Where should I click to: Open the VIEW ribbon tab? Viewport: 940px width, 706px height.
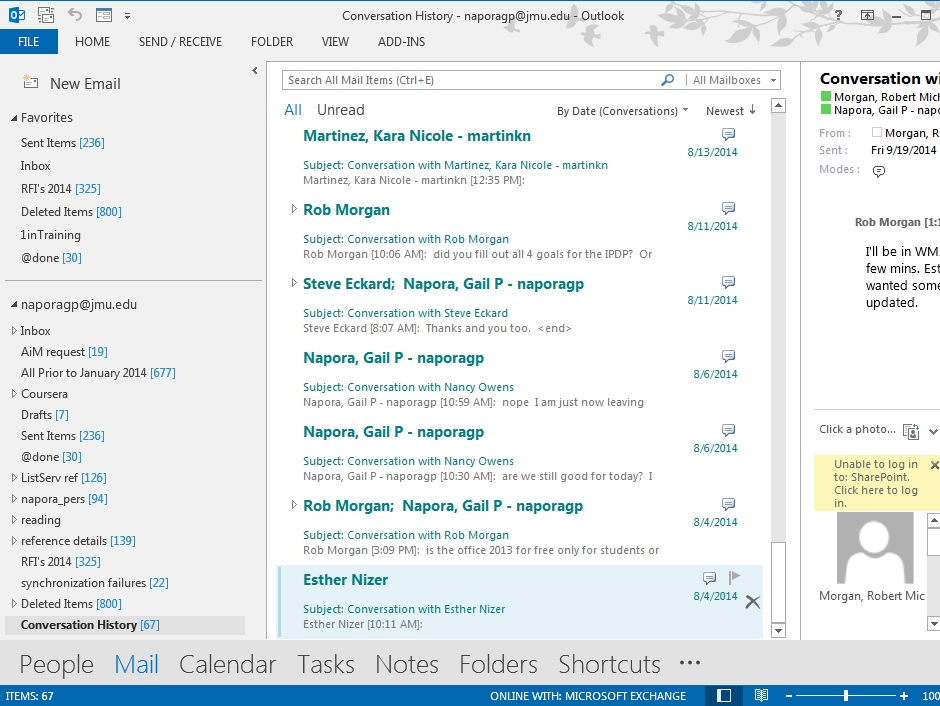(335, 42)
